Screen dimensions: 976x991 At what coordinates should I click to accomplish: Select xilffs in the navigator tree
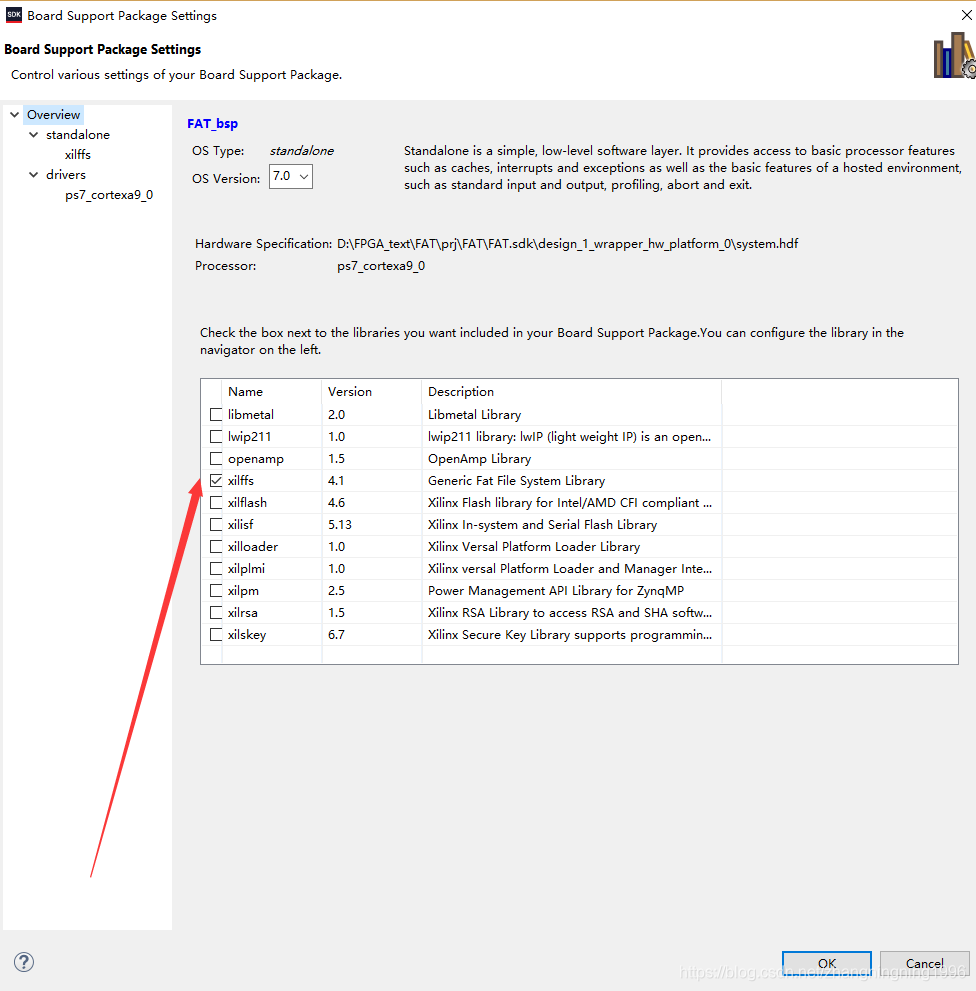(78, 155)
